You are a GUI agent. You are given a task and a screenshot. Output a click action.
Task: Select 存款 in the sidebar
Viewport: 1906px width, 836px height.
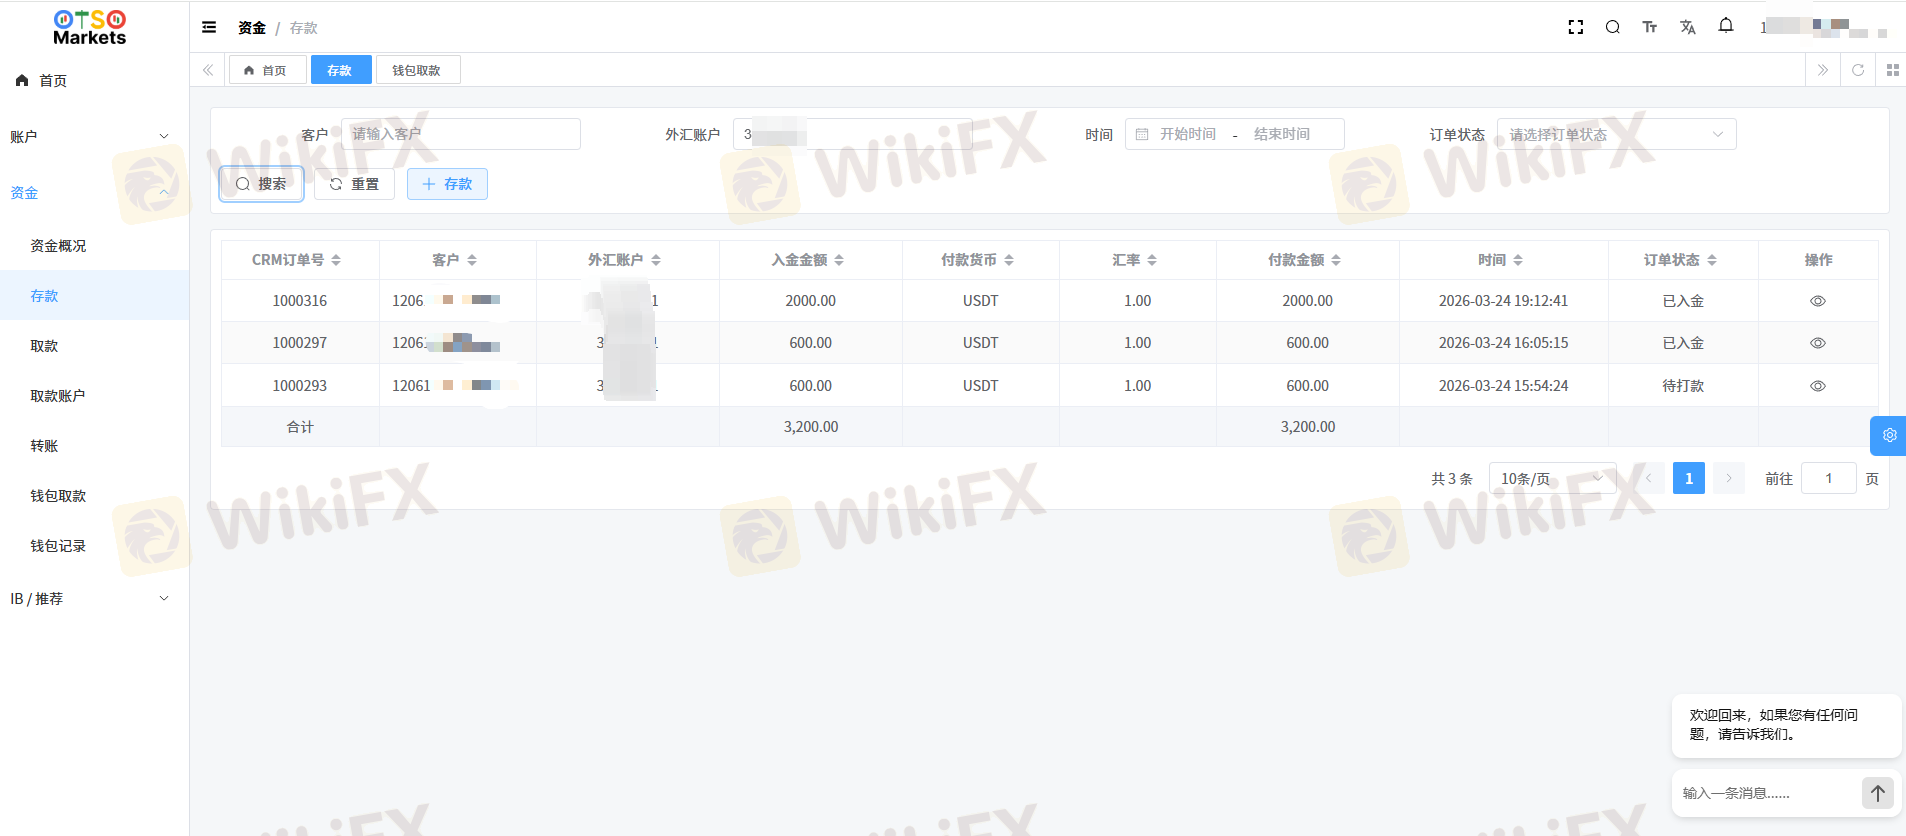pyautogui.click(x=94, y=296)
